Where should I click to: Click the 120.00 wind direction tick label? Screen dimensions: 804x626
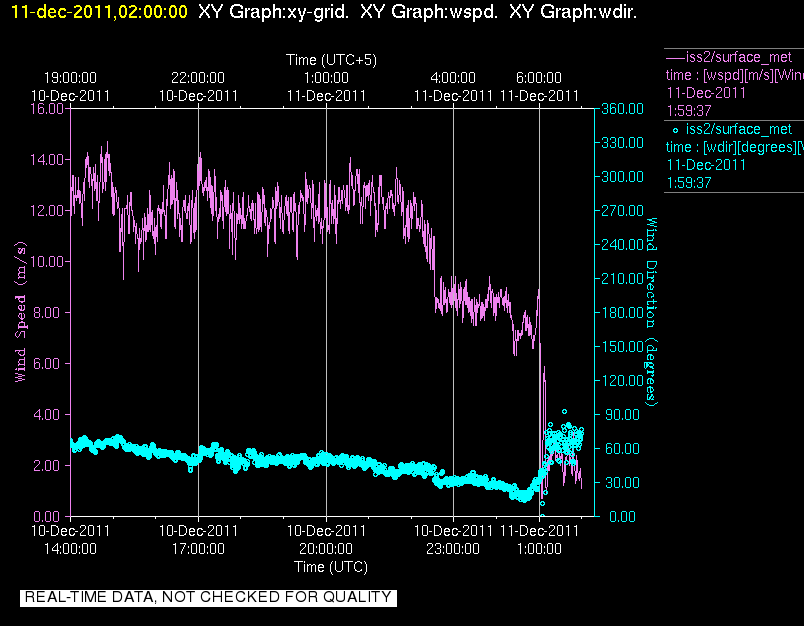[622, 380]
